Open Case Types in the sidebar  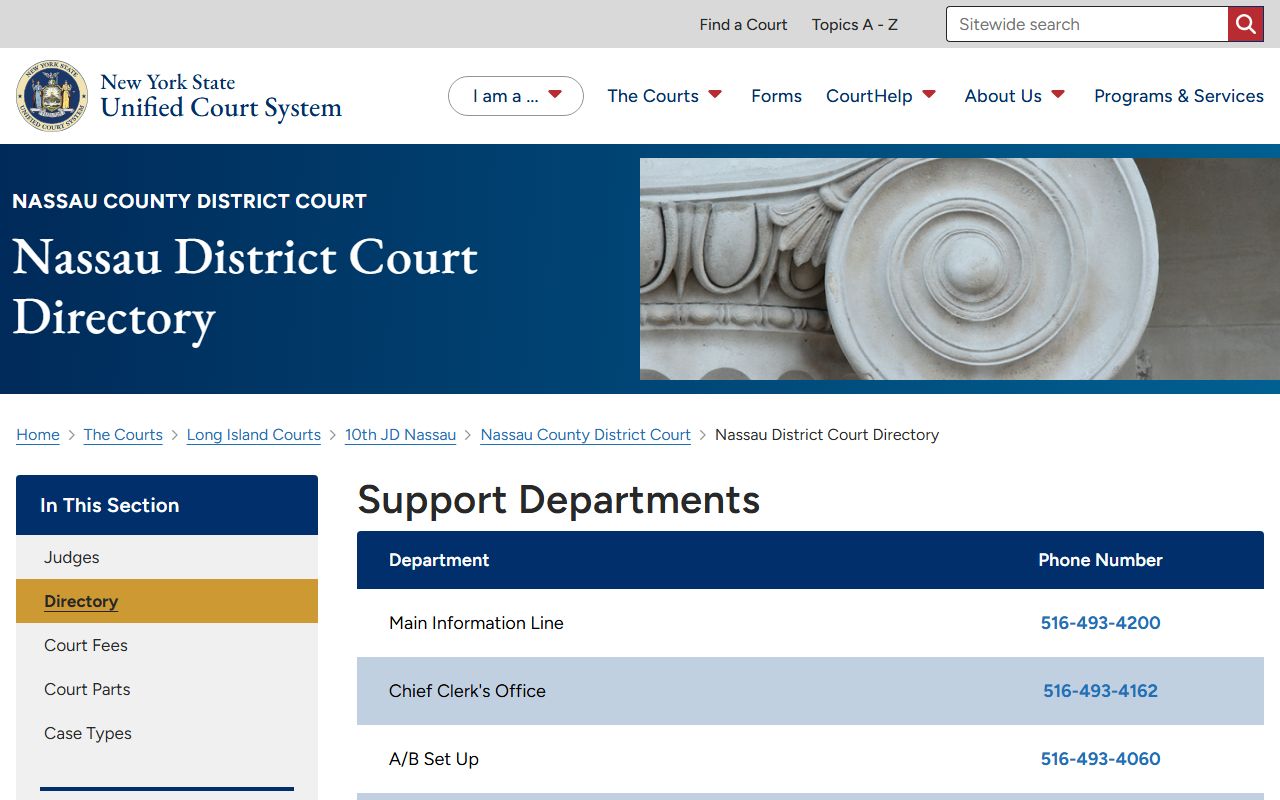[167, 733]
